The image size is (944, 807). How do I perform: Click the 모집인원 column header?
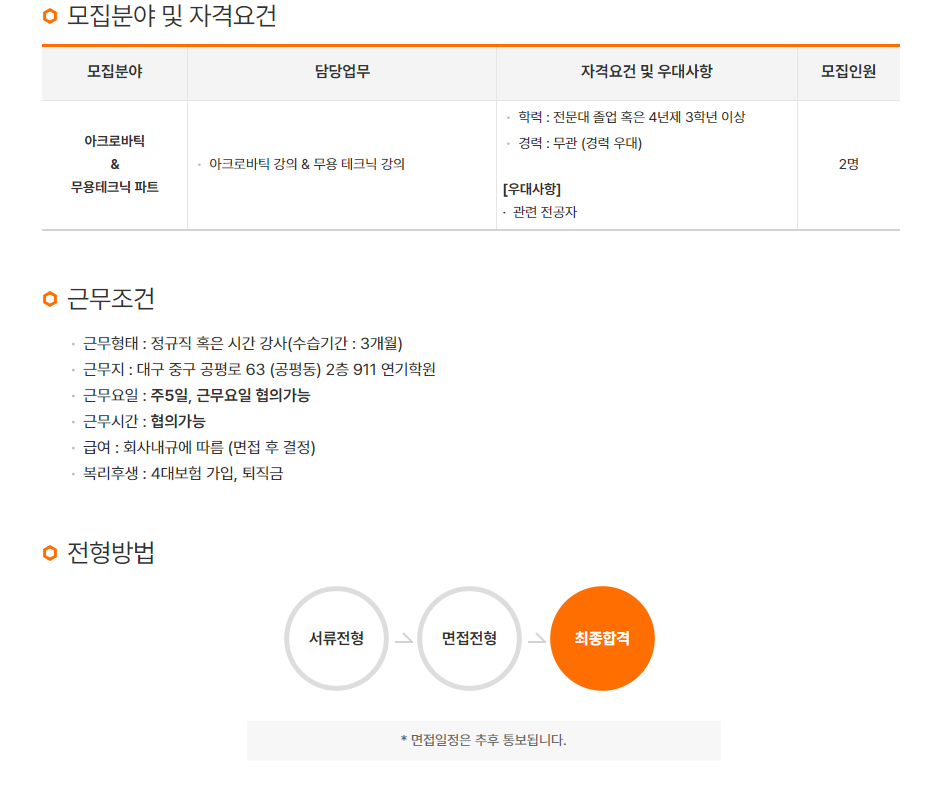pyautogui.click(x=848, y=72)
